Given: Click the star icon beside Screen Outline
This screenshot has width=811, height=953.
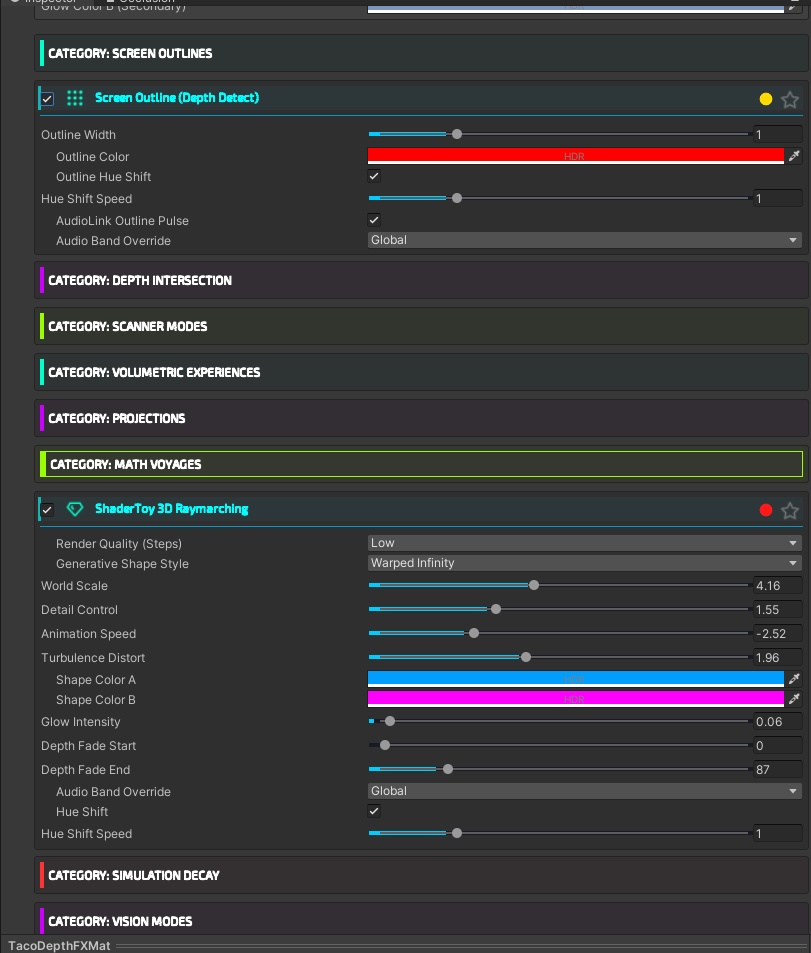Looking at the screenshot, I should pos(790,99).
